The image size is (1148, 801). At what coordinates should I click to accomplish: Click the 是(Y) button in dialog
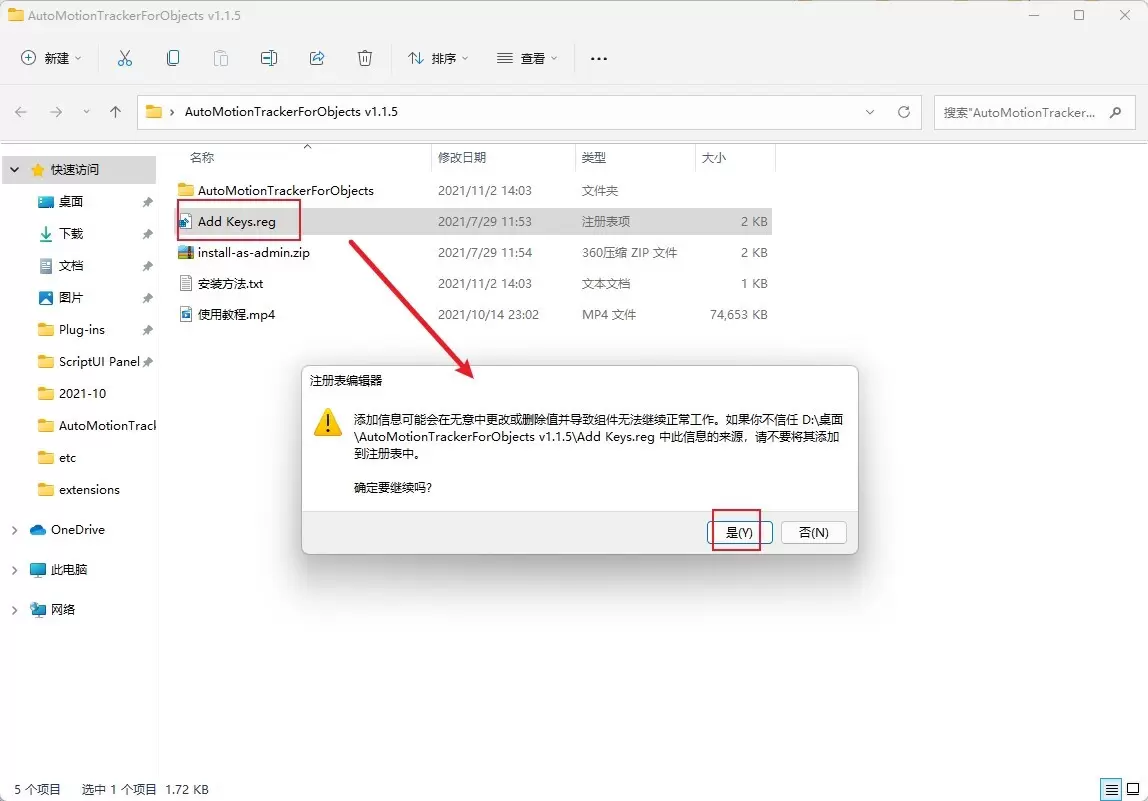739,532
